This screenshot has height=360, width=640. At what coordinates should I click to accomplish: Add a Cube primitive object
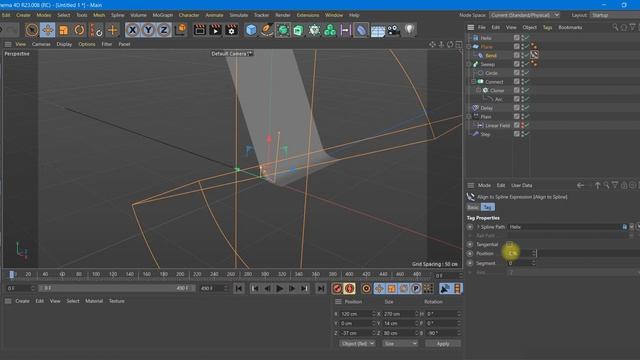click(251, 30)
